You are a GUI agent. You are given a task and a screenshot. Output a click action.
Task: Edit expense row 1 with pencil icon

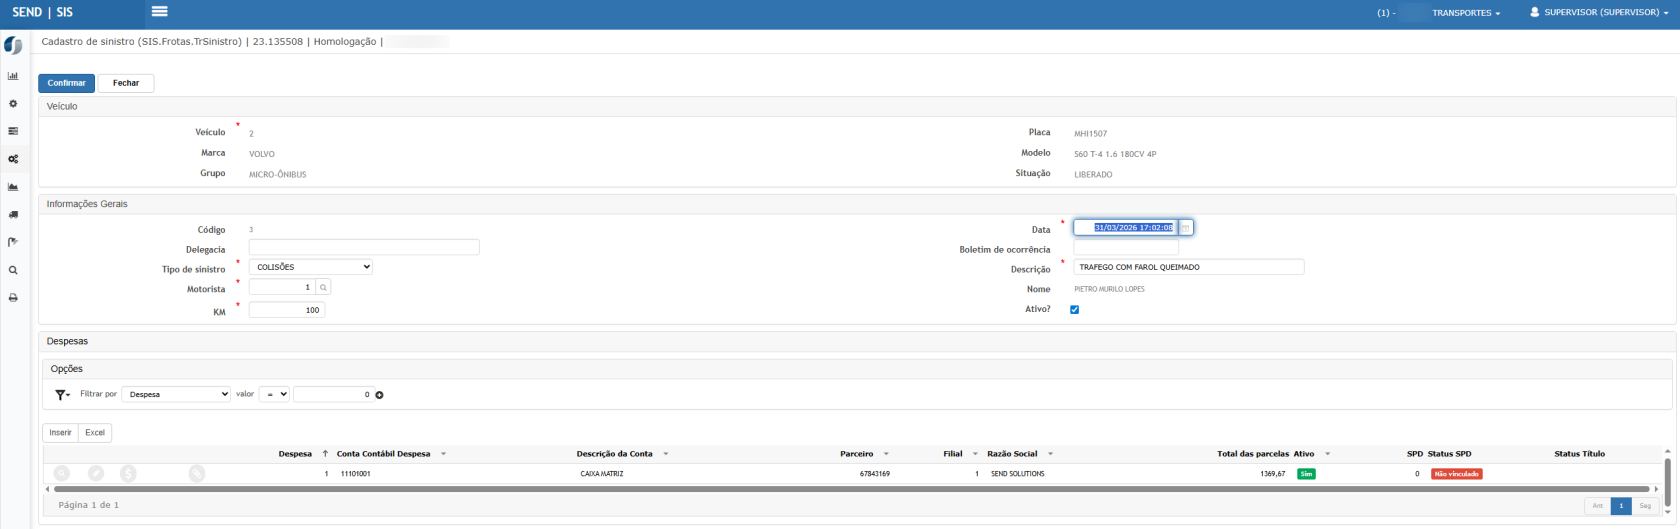96,474
